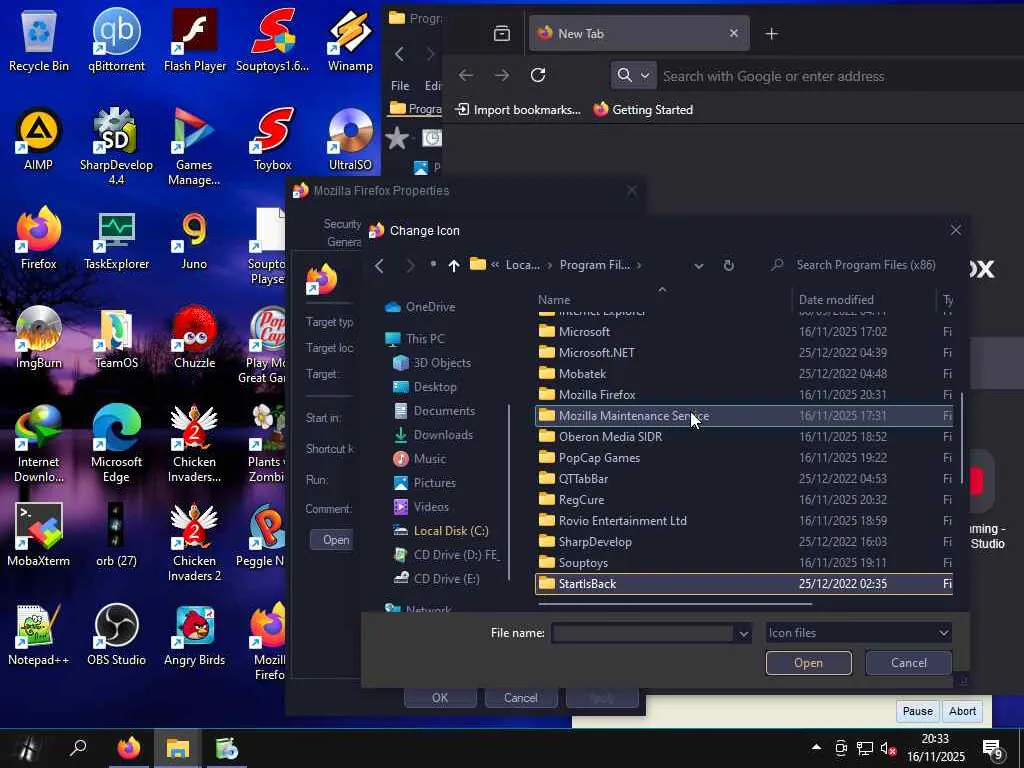Viewport: 1024px width, 768px height.
Task: Click Up arrow in Change Icon dialog
Action: 454,265
